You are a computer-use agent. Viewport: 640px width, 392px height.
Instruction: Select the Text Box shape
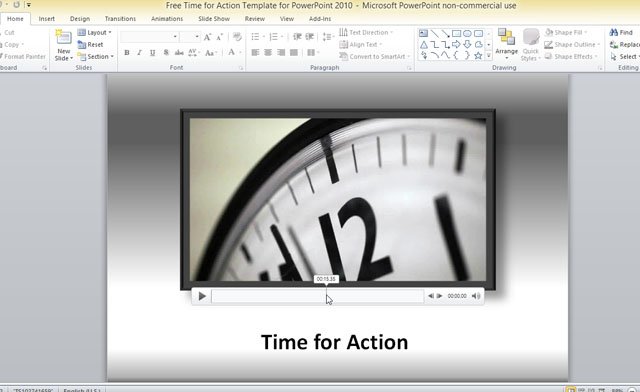point(424,33)
